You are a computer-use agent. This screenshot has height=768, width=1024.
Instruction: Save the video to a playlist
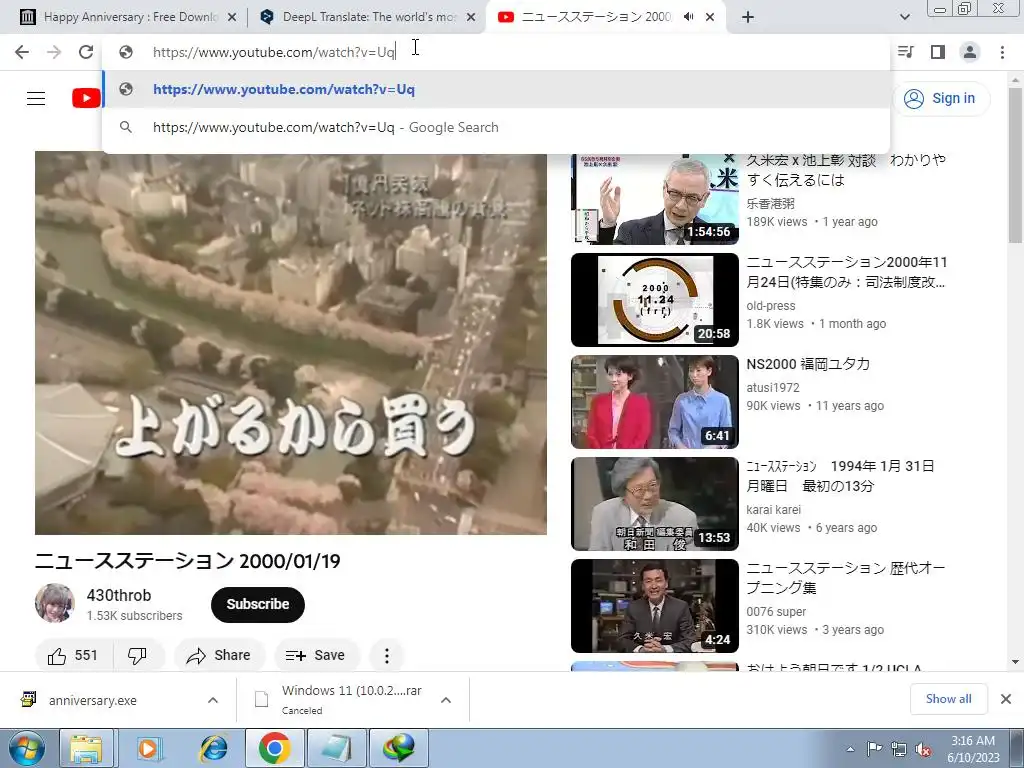316,656
